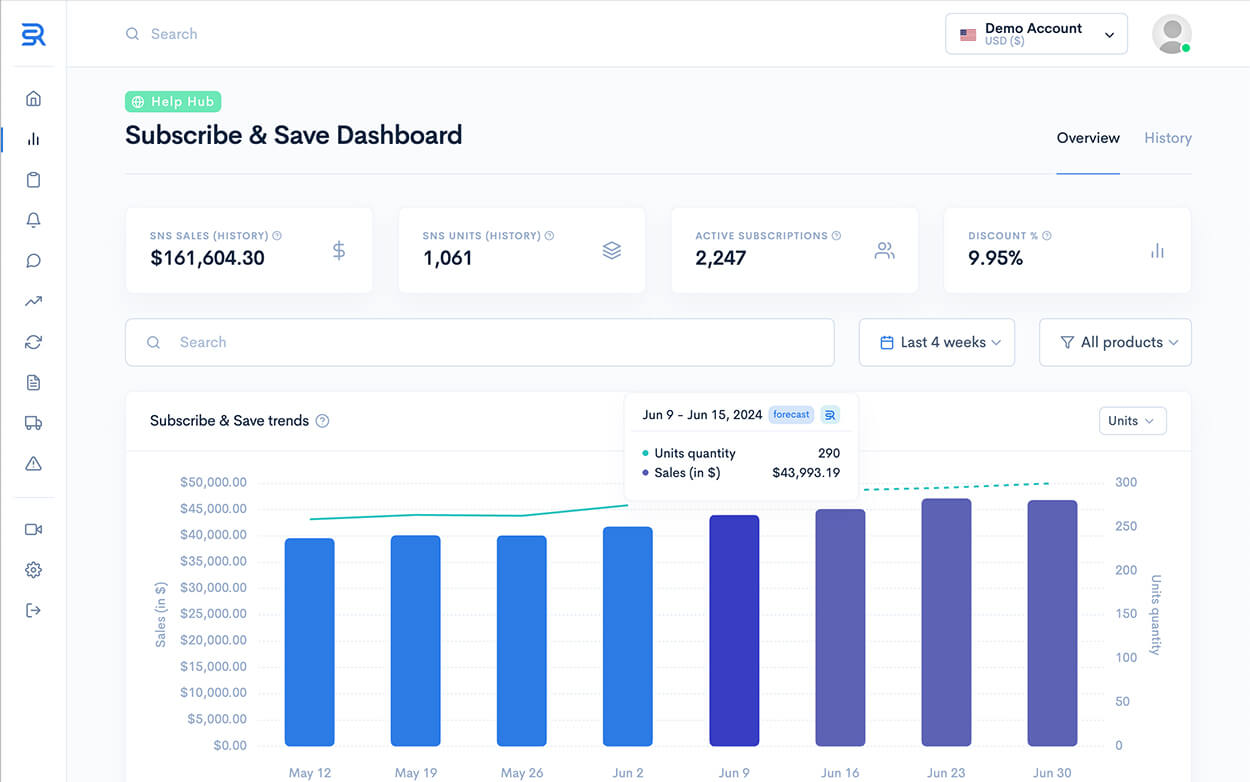The height and width of the screenshot is (782, 1250).
Task: Click the people icon on Active Subscriptions card
Action: pos(884,251)
